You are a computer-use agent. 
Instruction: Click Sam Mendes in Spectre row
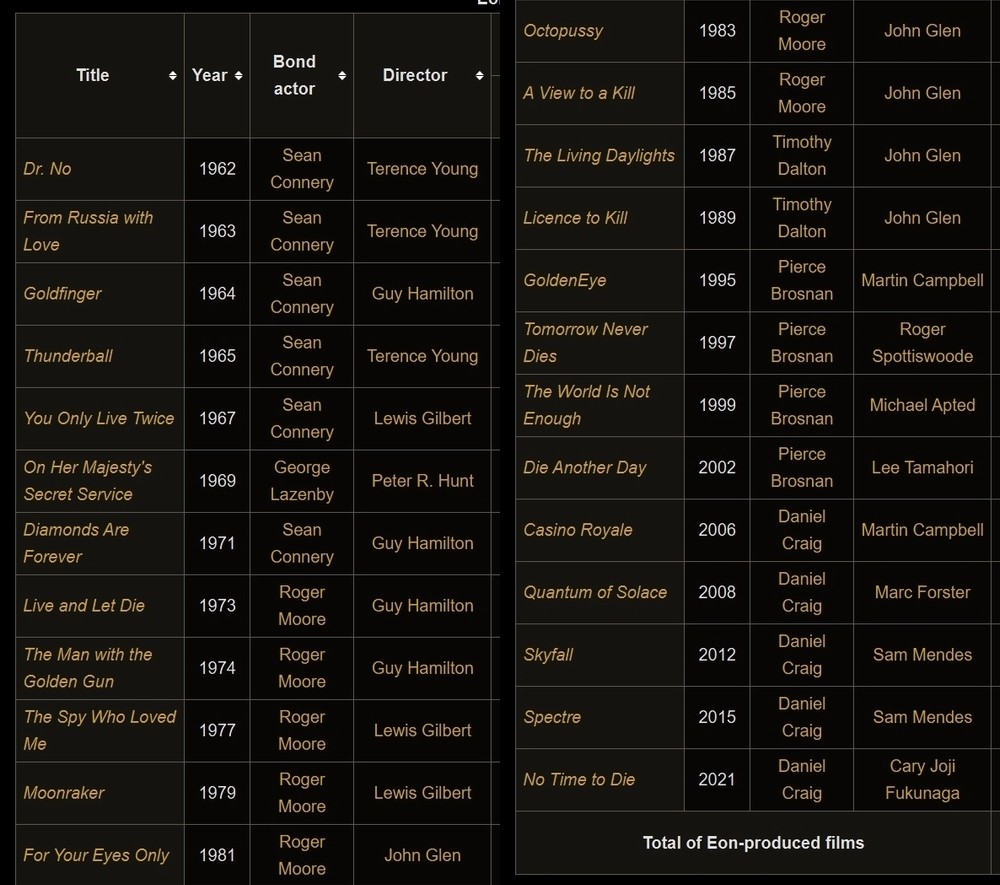click(x=922, y=717)
